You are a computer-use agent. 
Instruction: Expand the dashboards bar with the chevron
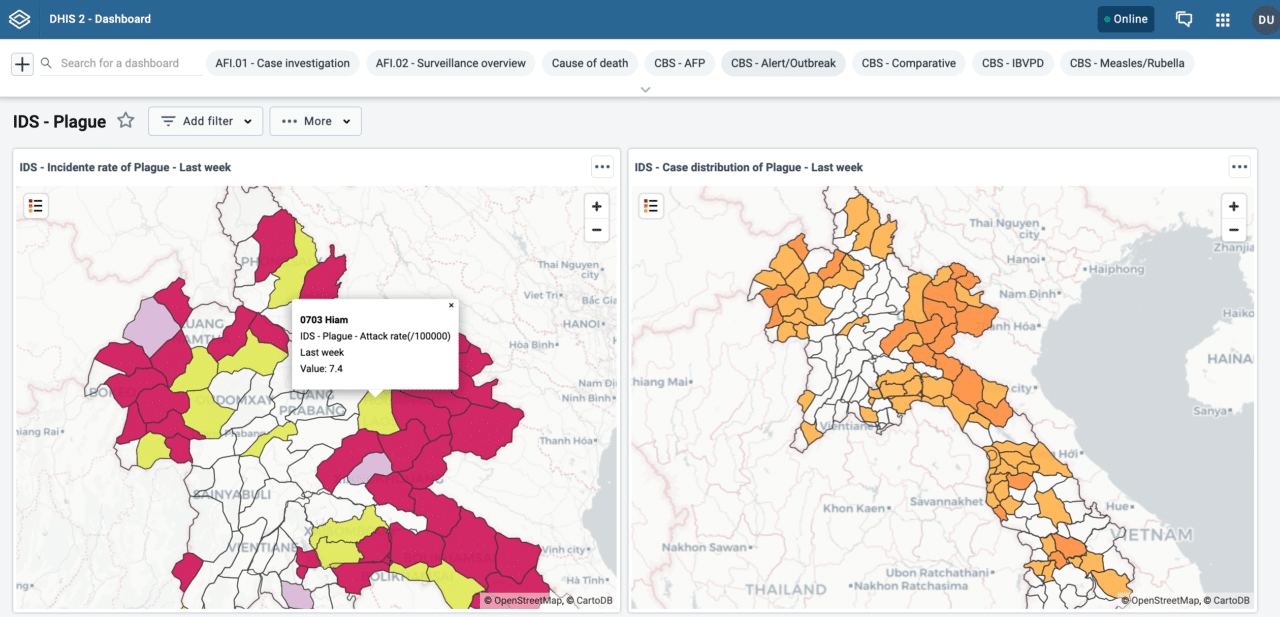click(x=645, y=89)
